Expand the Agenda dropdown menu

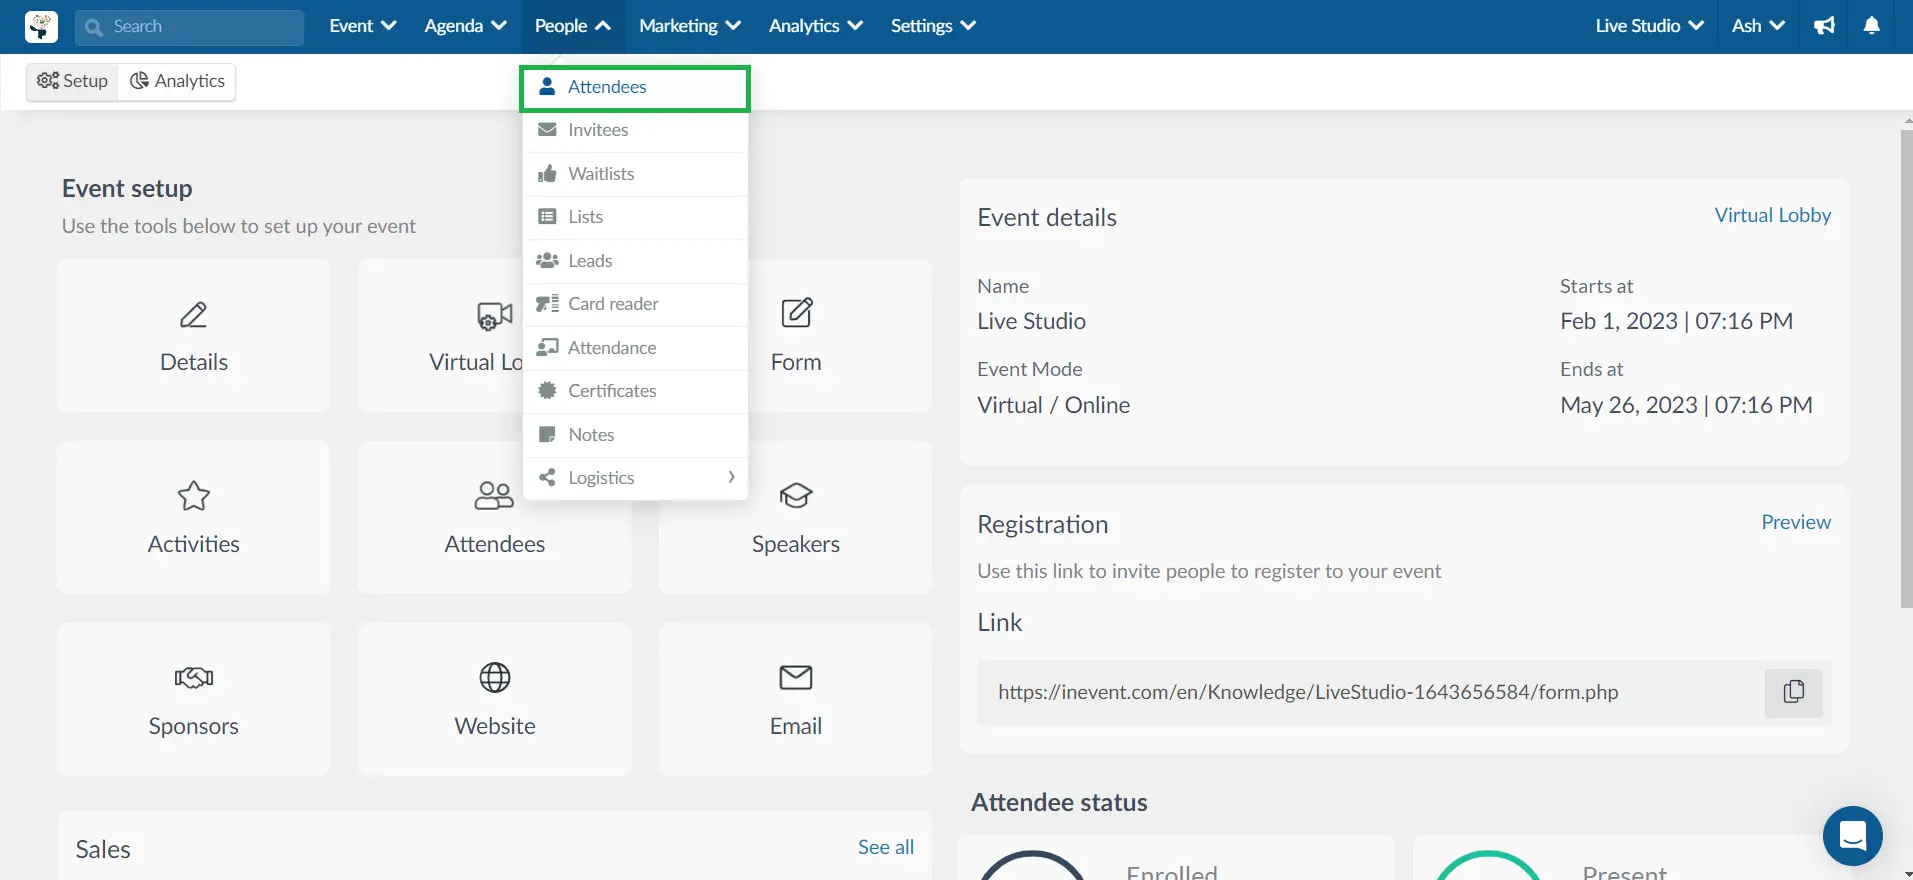465,26
